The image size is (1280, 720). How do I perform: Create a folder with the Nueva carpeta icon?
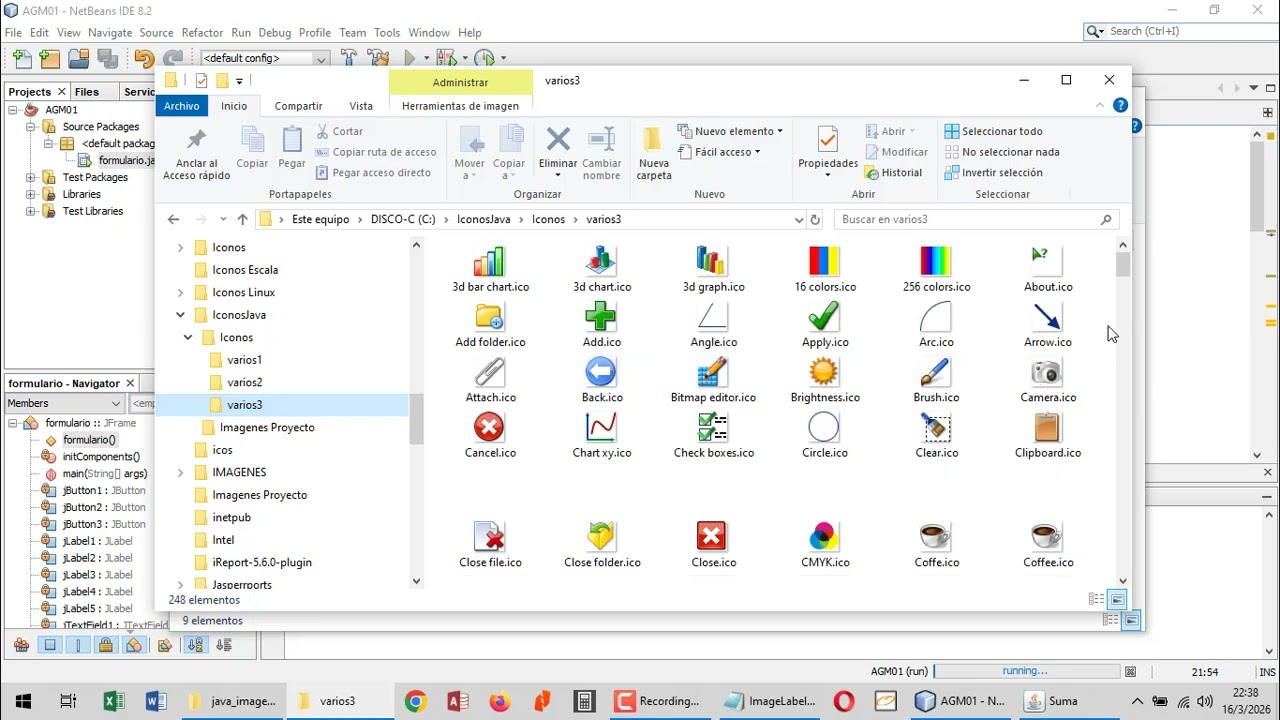pos(654,139)
